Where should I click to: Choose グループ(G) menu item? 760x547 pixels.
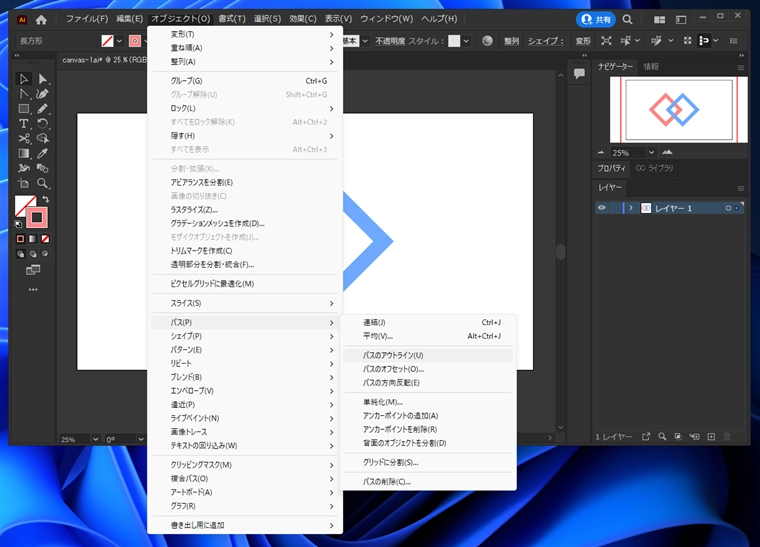point(245,81)
